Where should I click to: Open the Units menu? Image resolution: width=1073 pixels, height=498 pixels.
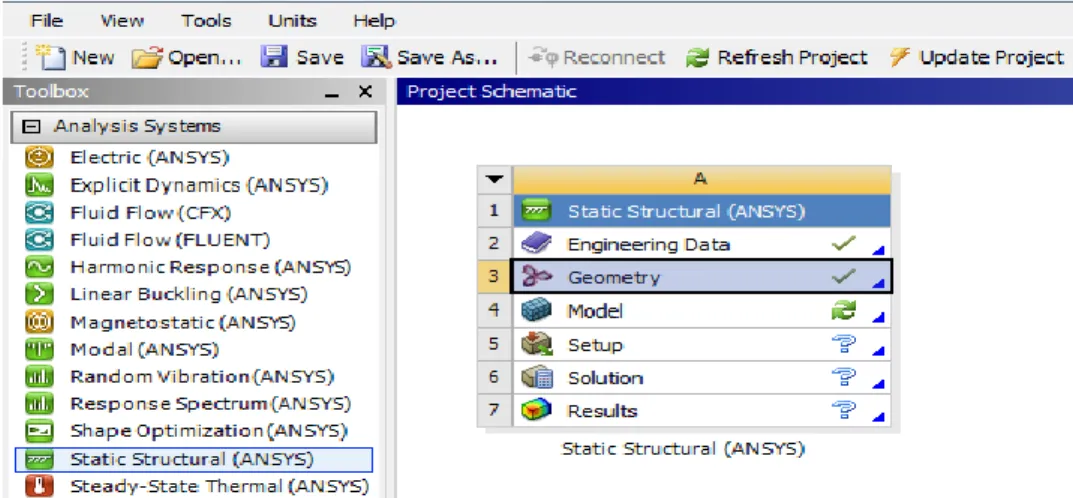(292, 21)
